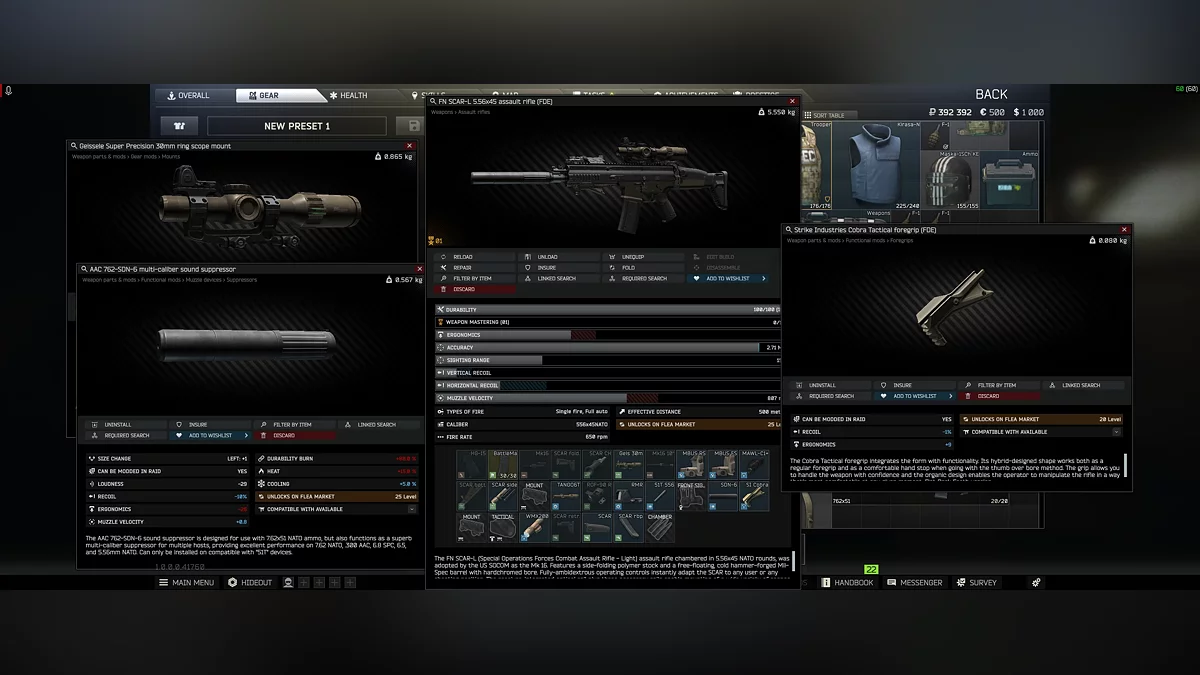
Task: Open the Health tab
Action: tap(348, 96)
